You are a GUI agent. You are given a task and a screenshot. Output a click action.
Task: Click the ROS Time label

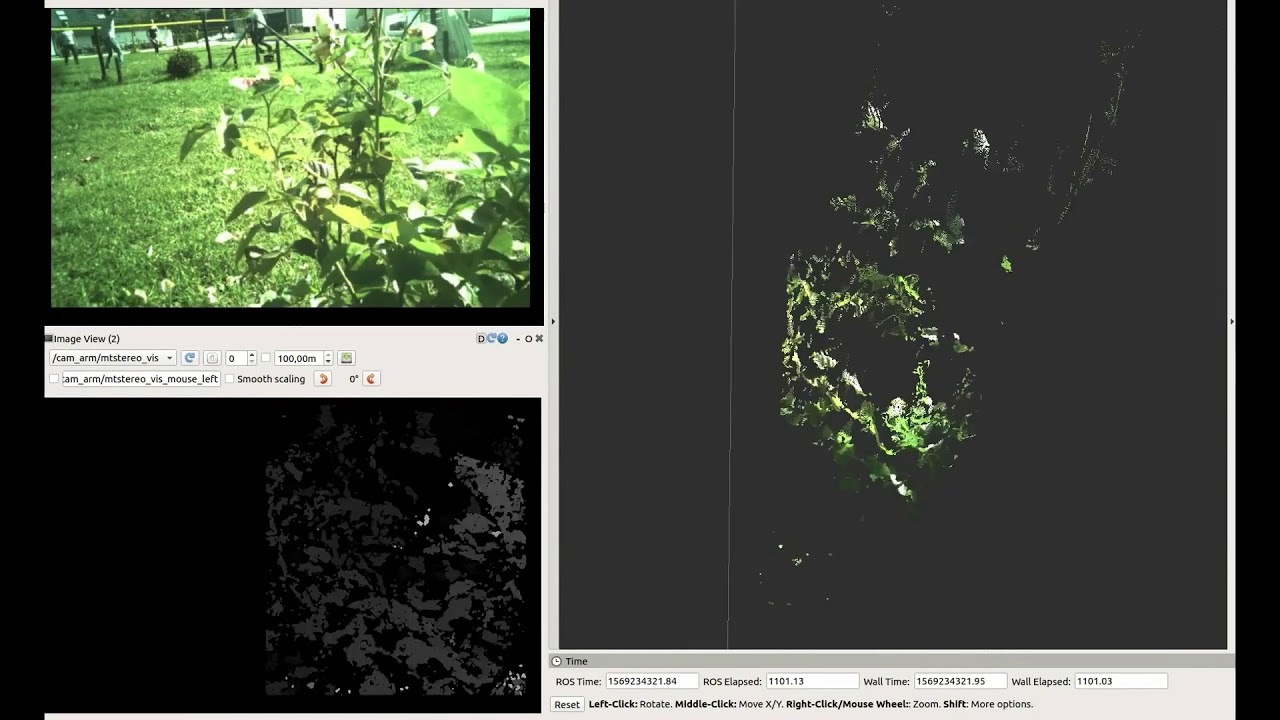coord(579,681)
